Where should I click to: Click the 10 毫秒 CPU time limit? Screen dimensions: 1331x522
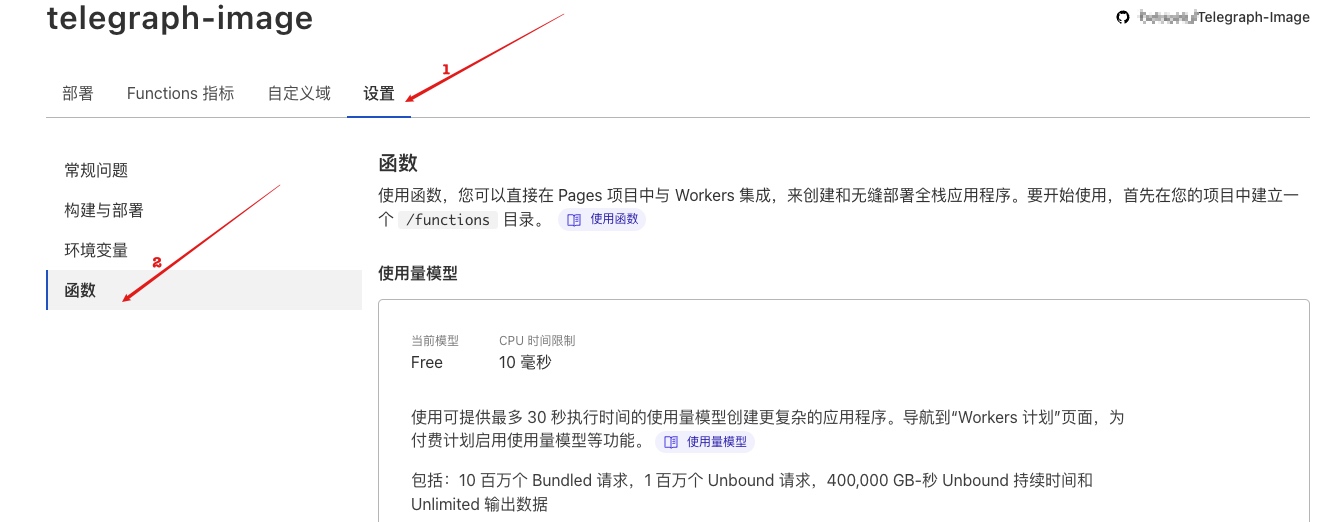[x=525, y=362]
